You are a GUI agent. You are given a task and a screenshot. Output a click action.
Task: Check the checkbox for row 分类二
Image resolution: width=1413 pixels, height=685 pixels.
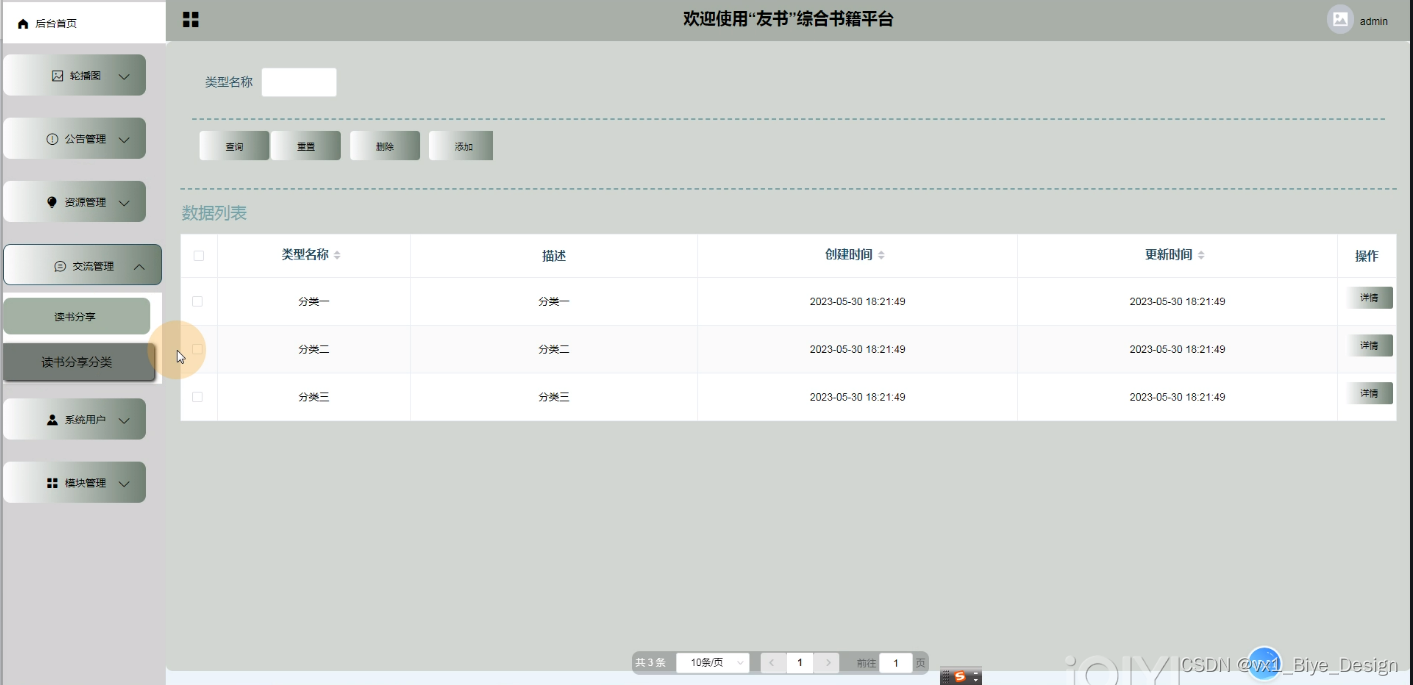197,349
